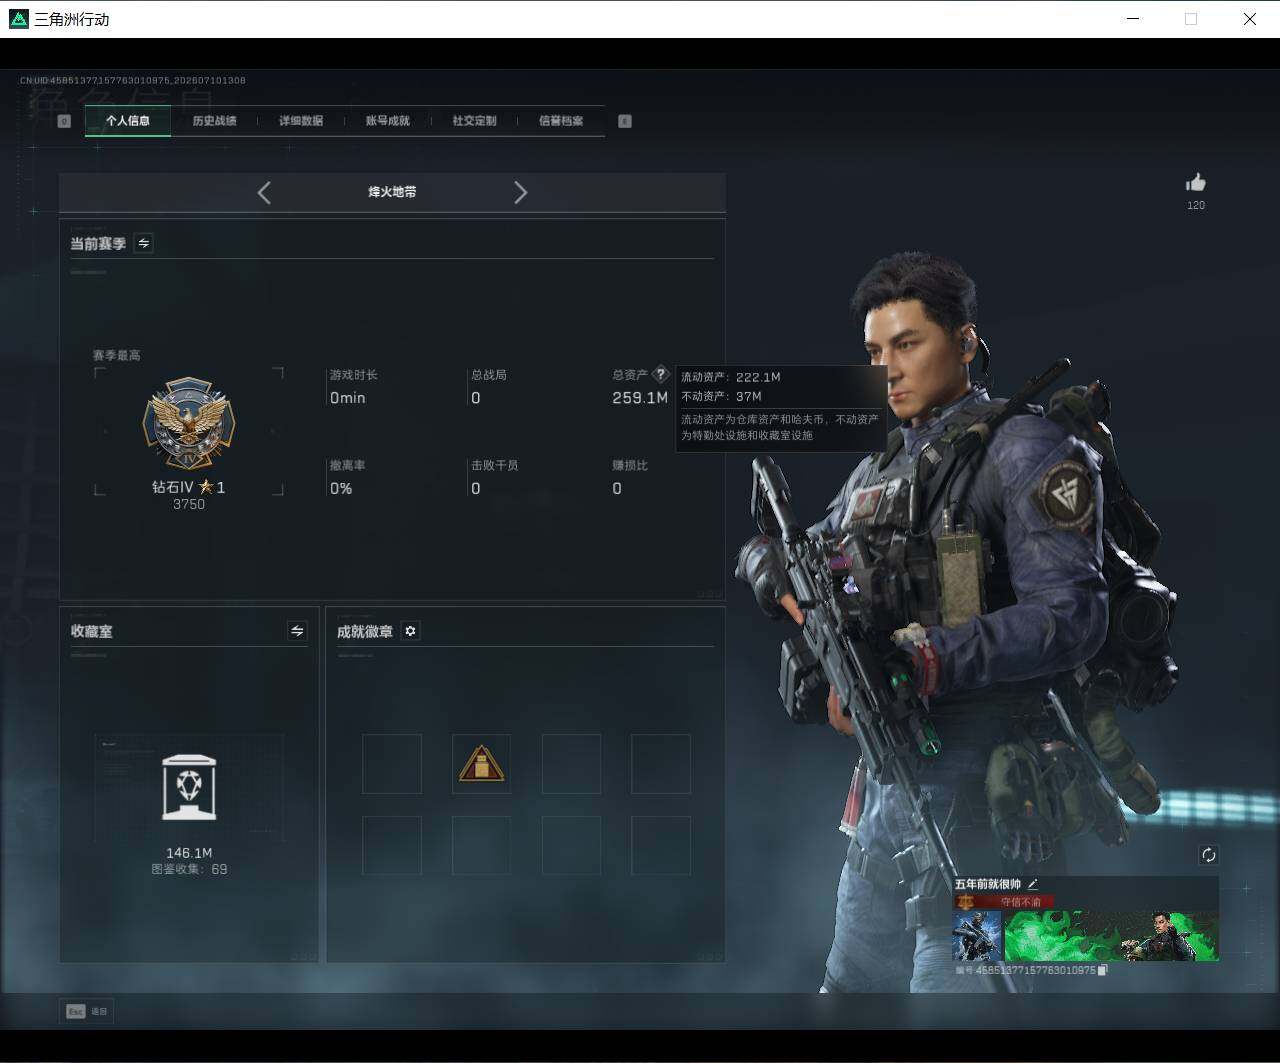Open 成就徽章 settings gear

click(410, 631)
